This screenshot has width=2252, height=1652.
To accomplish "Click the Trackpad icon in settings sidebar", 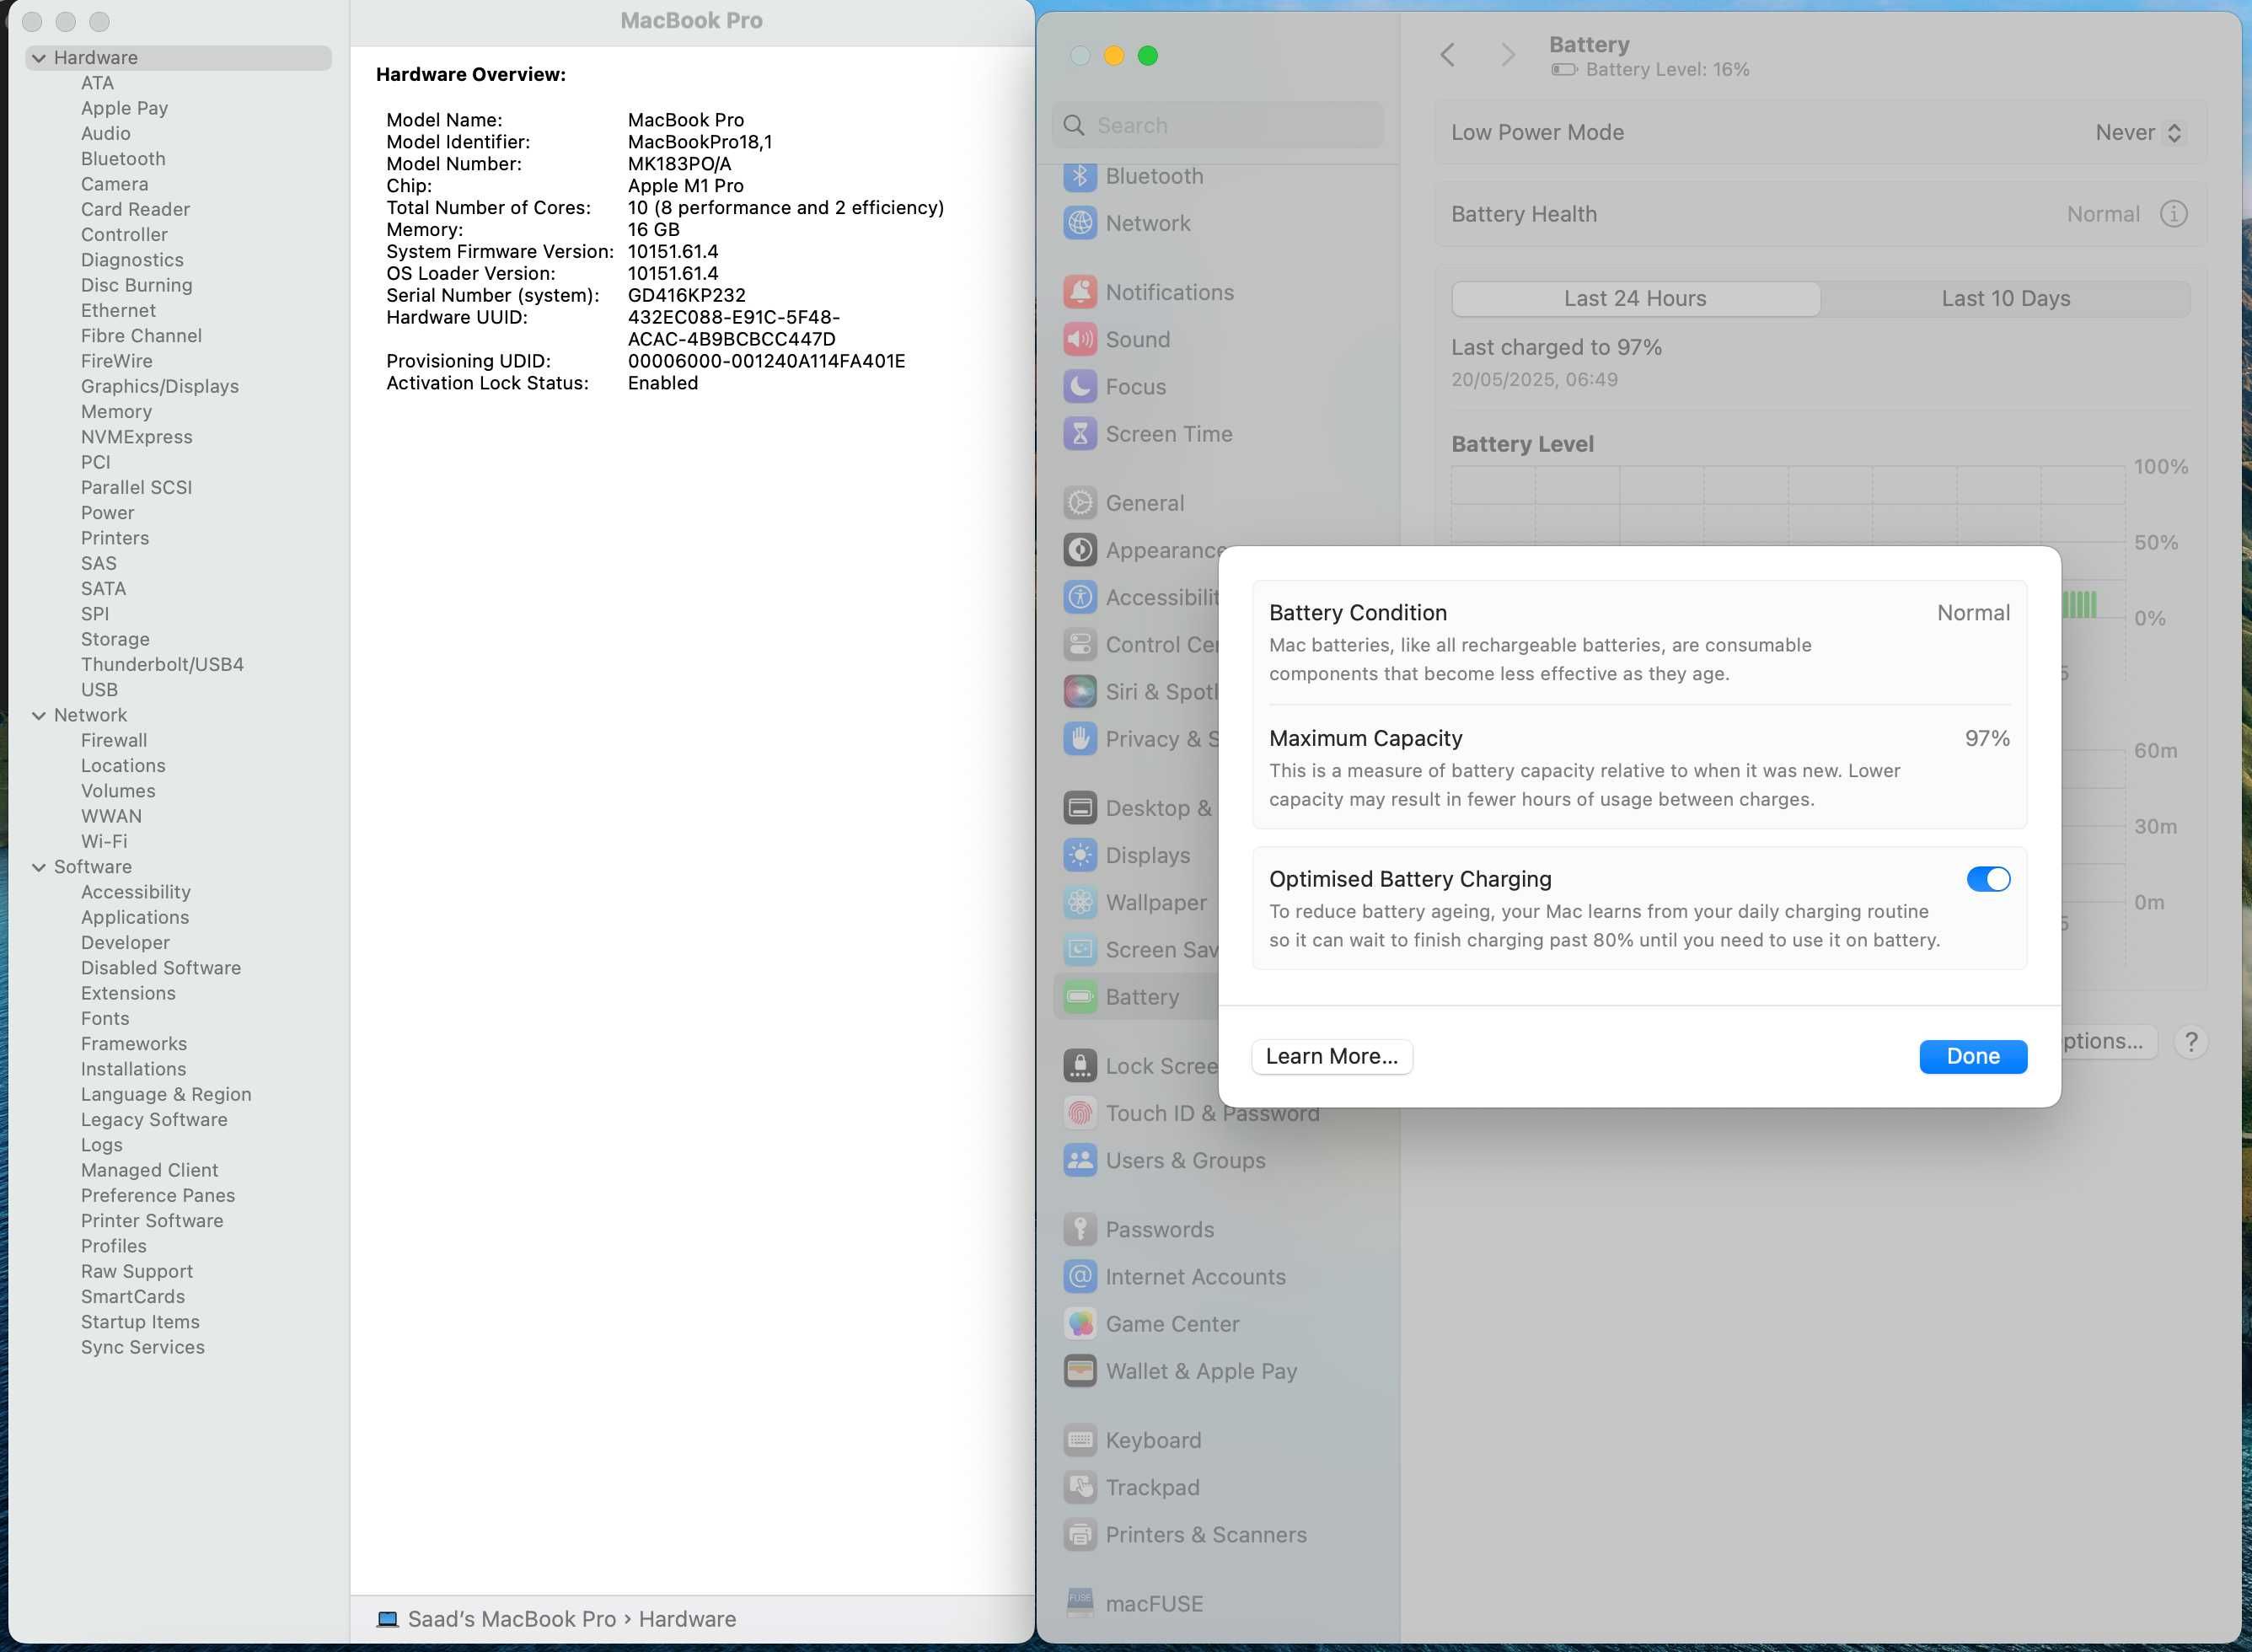I will point(1080,1487).
